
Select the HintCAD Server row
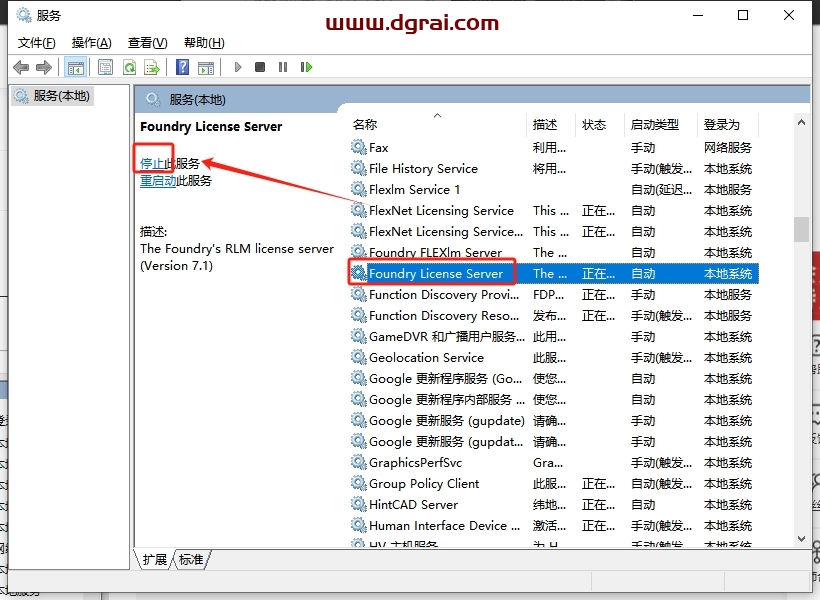[x=553, y=505]
